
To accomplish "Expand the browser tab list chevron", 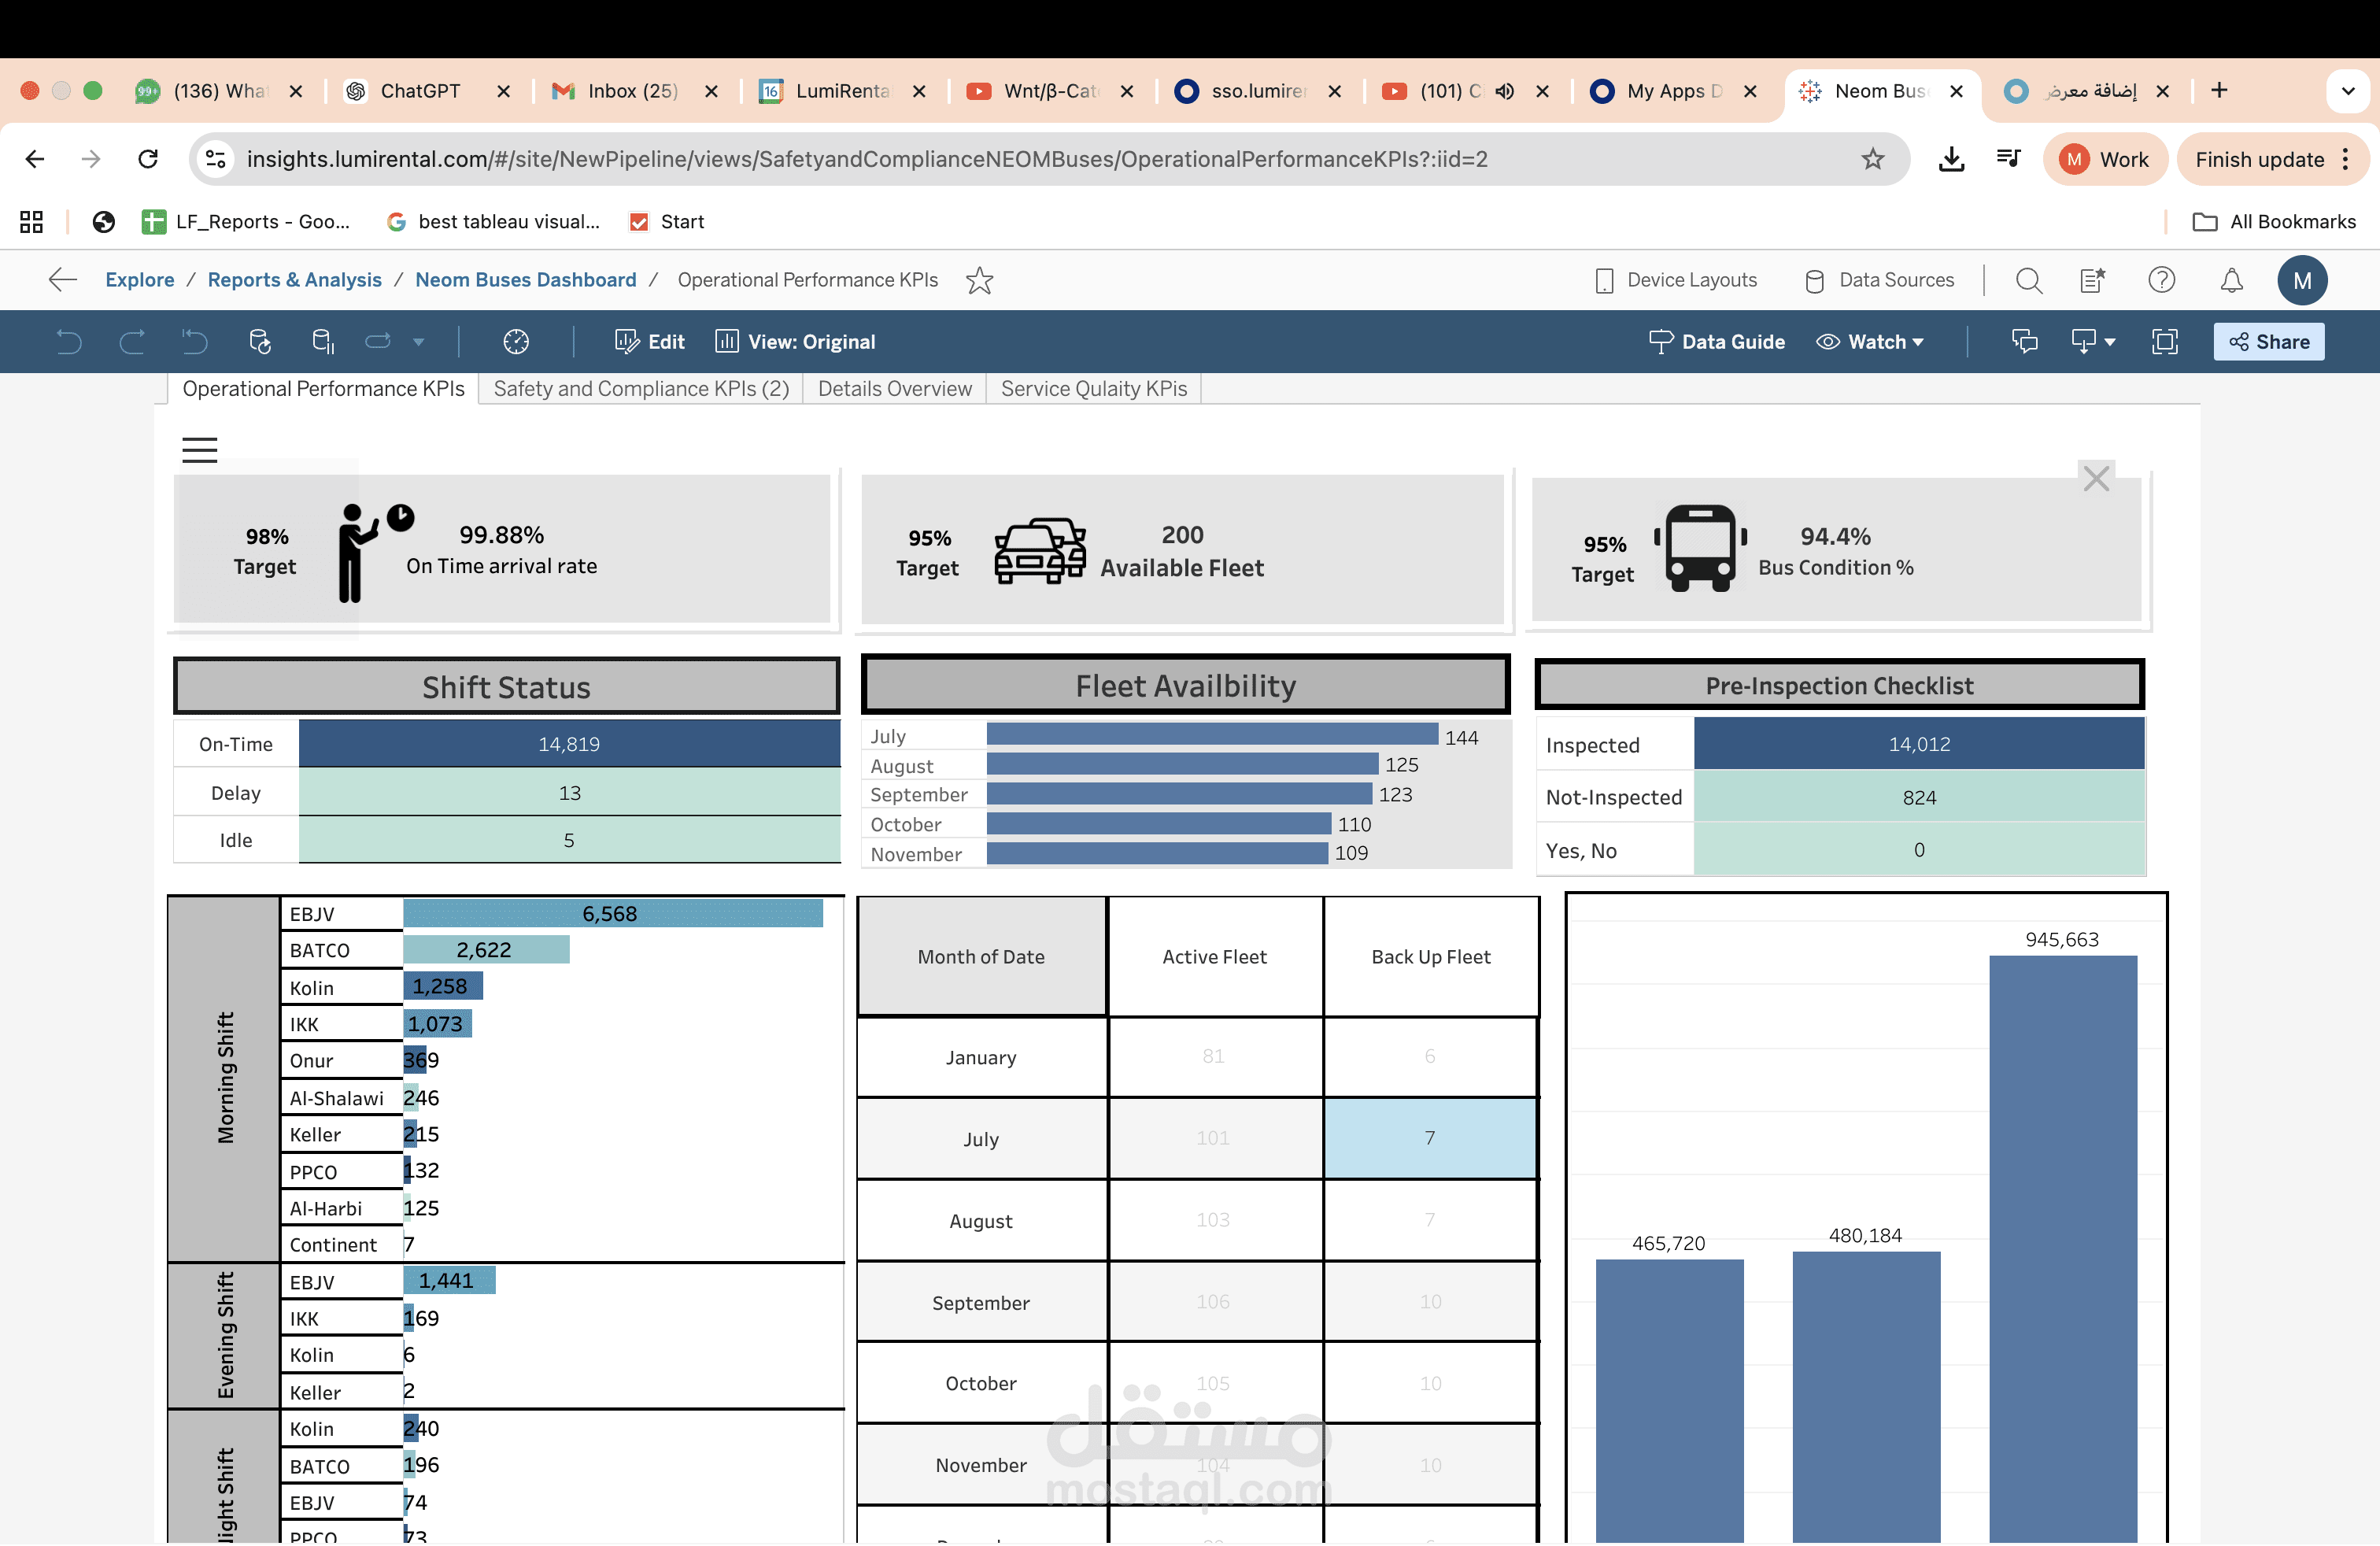I will click(2347, 91).
